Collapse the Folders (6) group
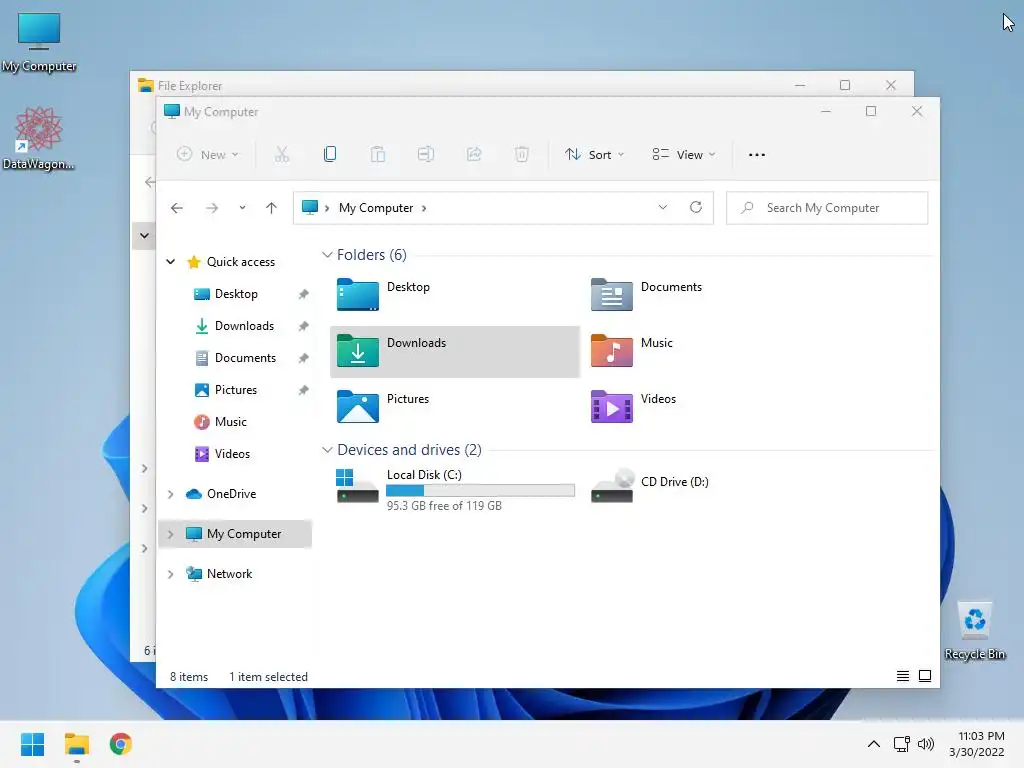Image resolution: width=1024 pixels, height=768 pixels. [x=327, y=255]
